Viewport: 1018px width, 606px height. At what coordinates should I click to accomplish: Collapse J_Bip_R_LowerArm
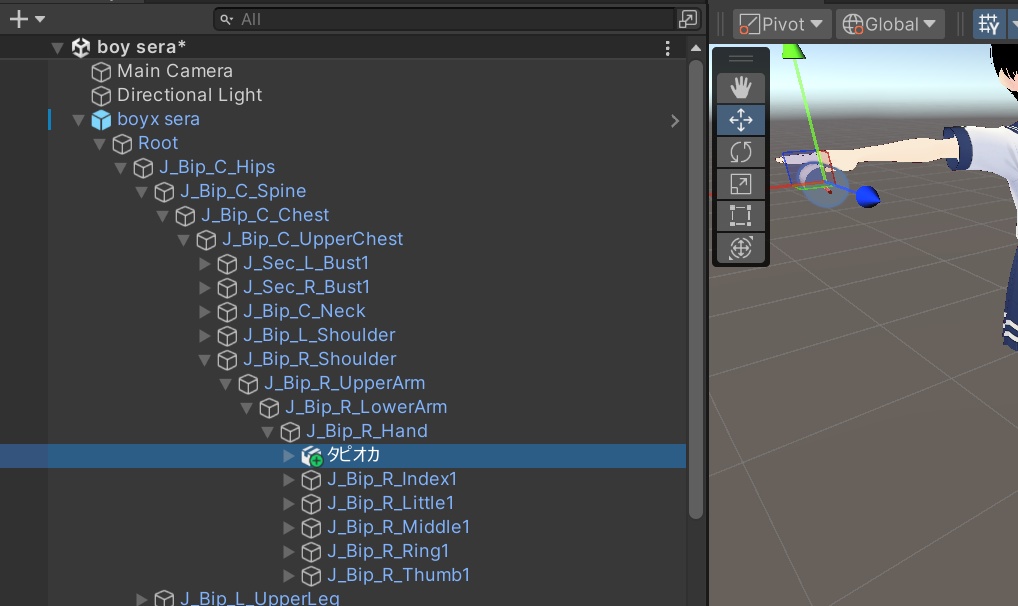pyautogui.click(x=247, y=408)
